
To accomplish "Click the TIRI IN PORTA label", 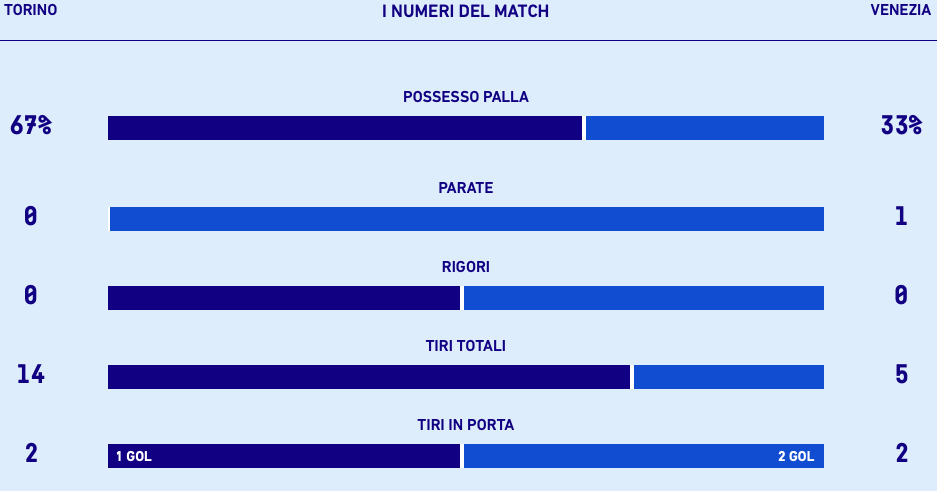I will coord(466,425).
